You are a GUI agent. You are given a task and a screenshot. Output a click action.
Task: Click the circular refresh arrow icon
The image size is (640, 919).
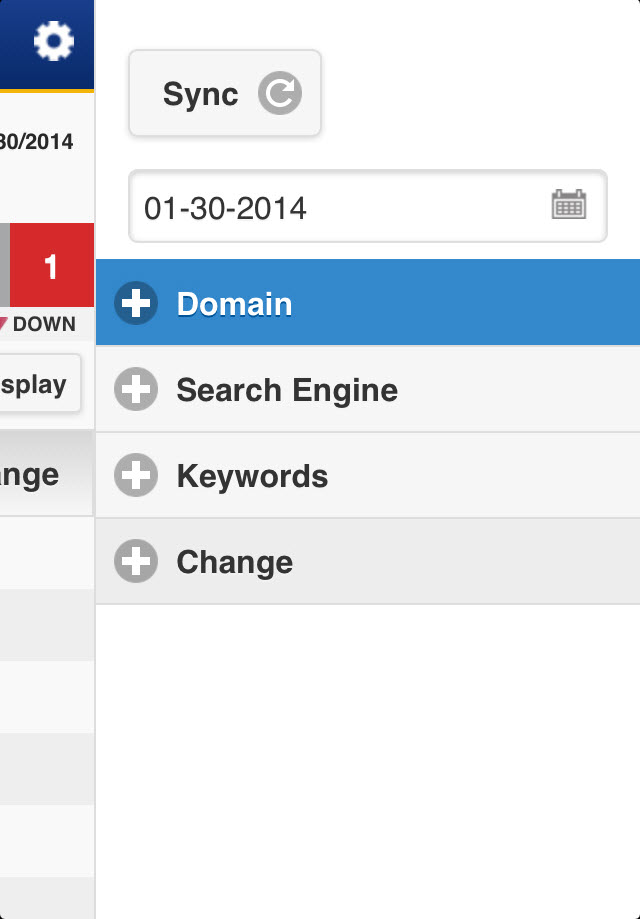point(280,94)
